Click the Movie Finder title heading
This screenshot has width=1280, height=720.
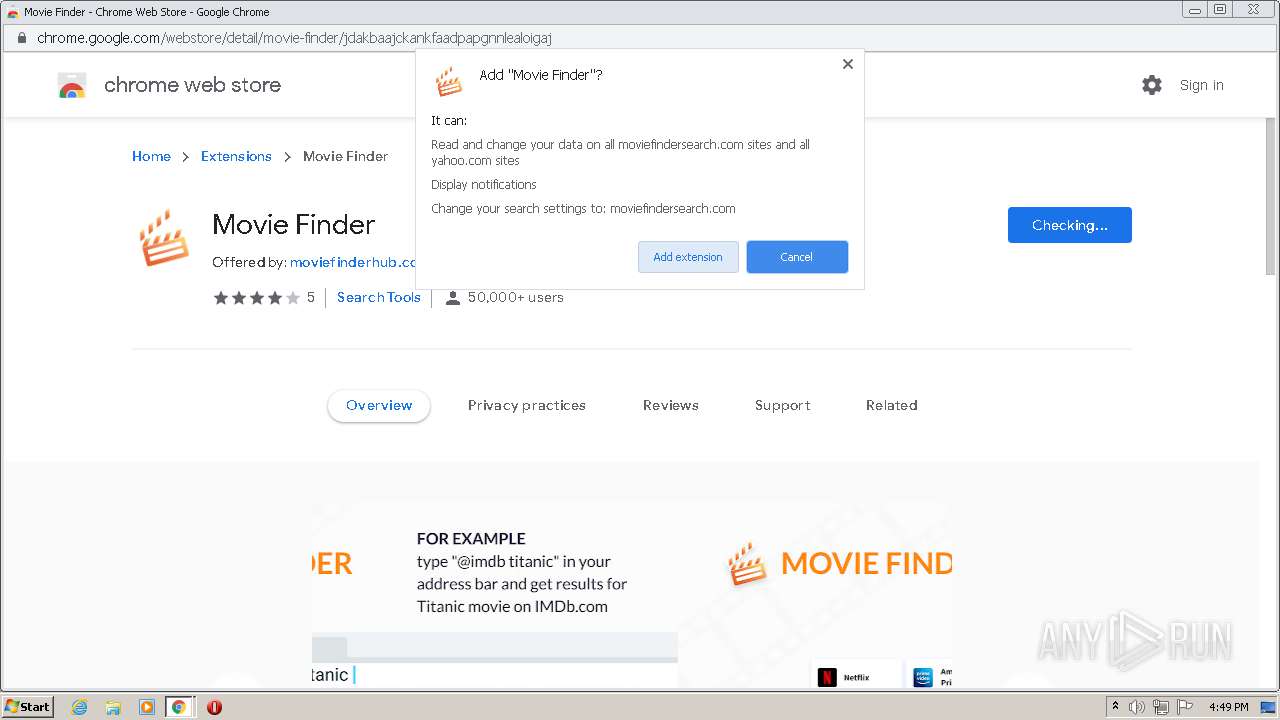294,224
